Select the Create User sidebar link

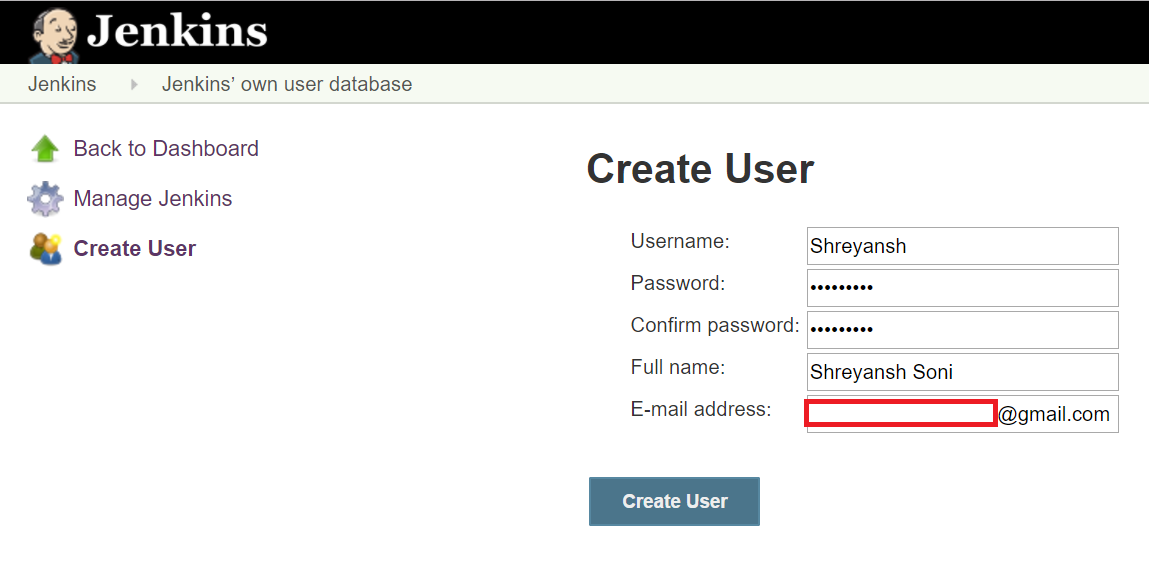pos(135,248)
